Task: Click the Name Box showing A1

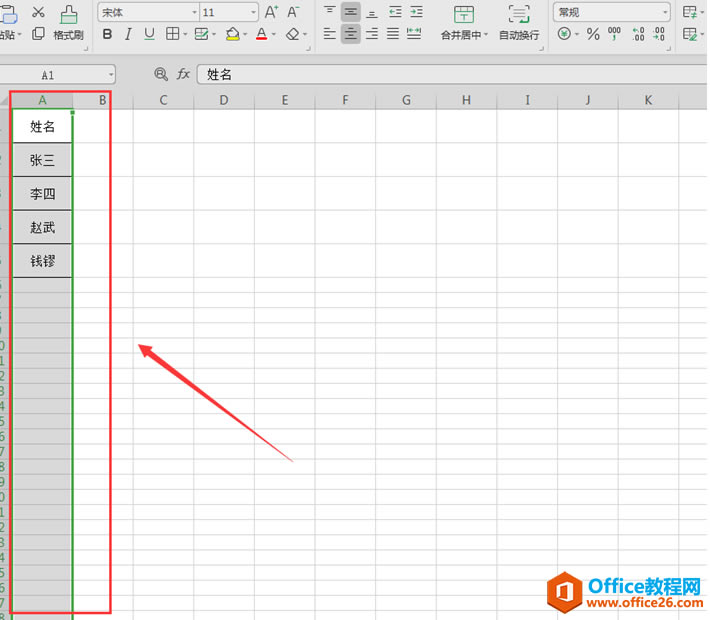Action: point(48,75)
